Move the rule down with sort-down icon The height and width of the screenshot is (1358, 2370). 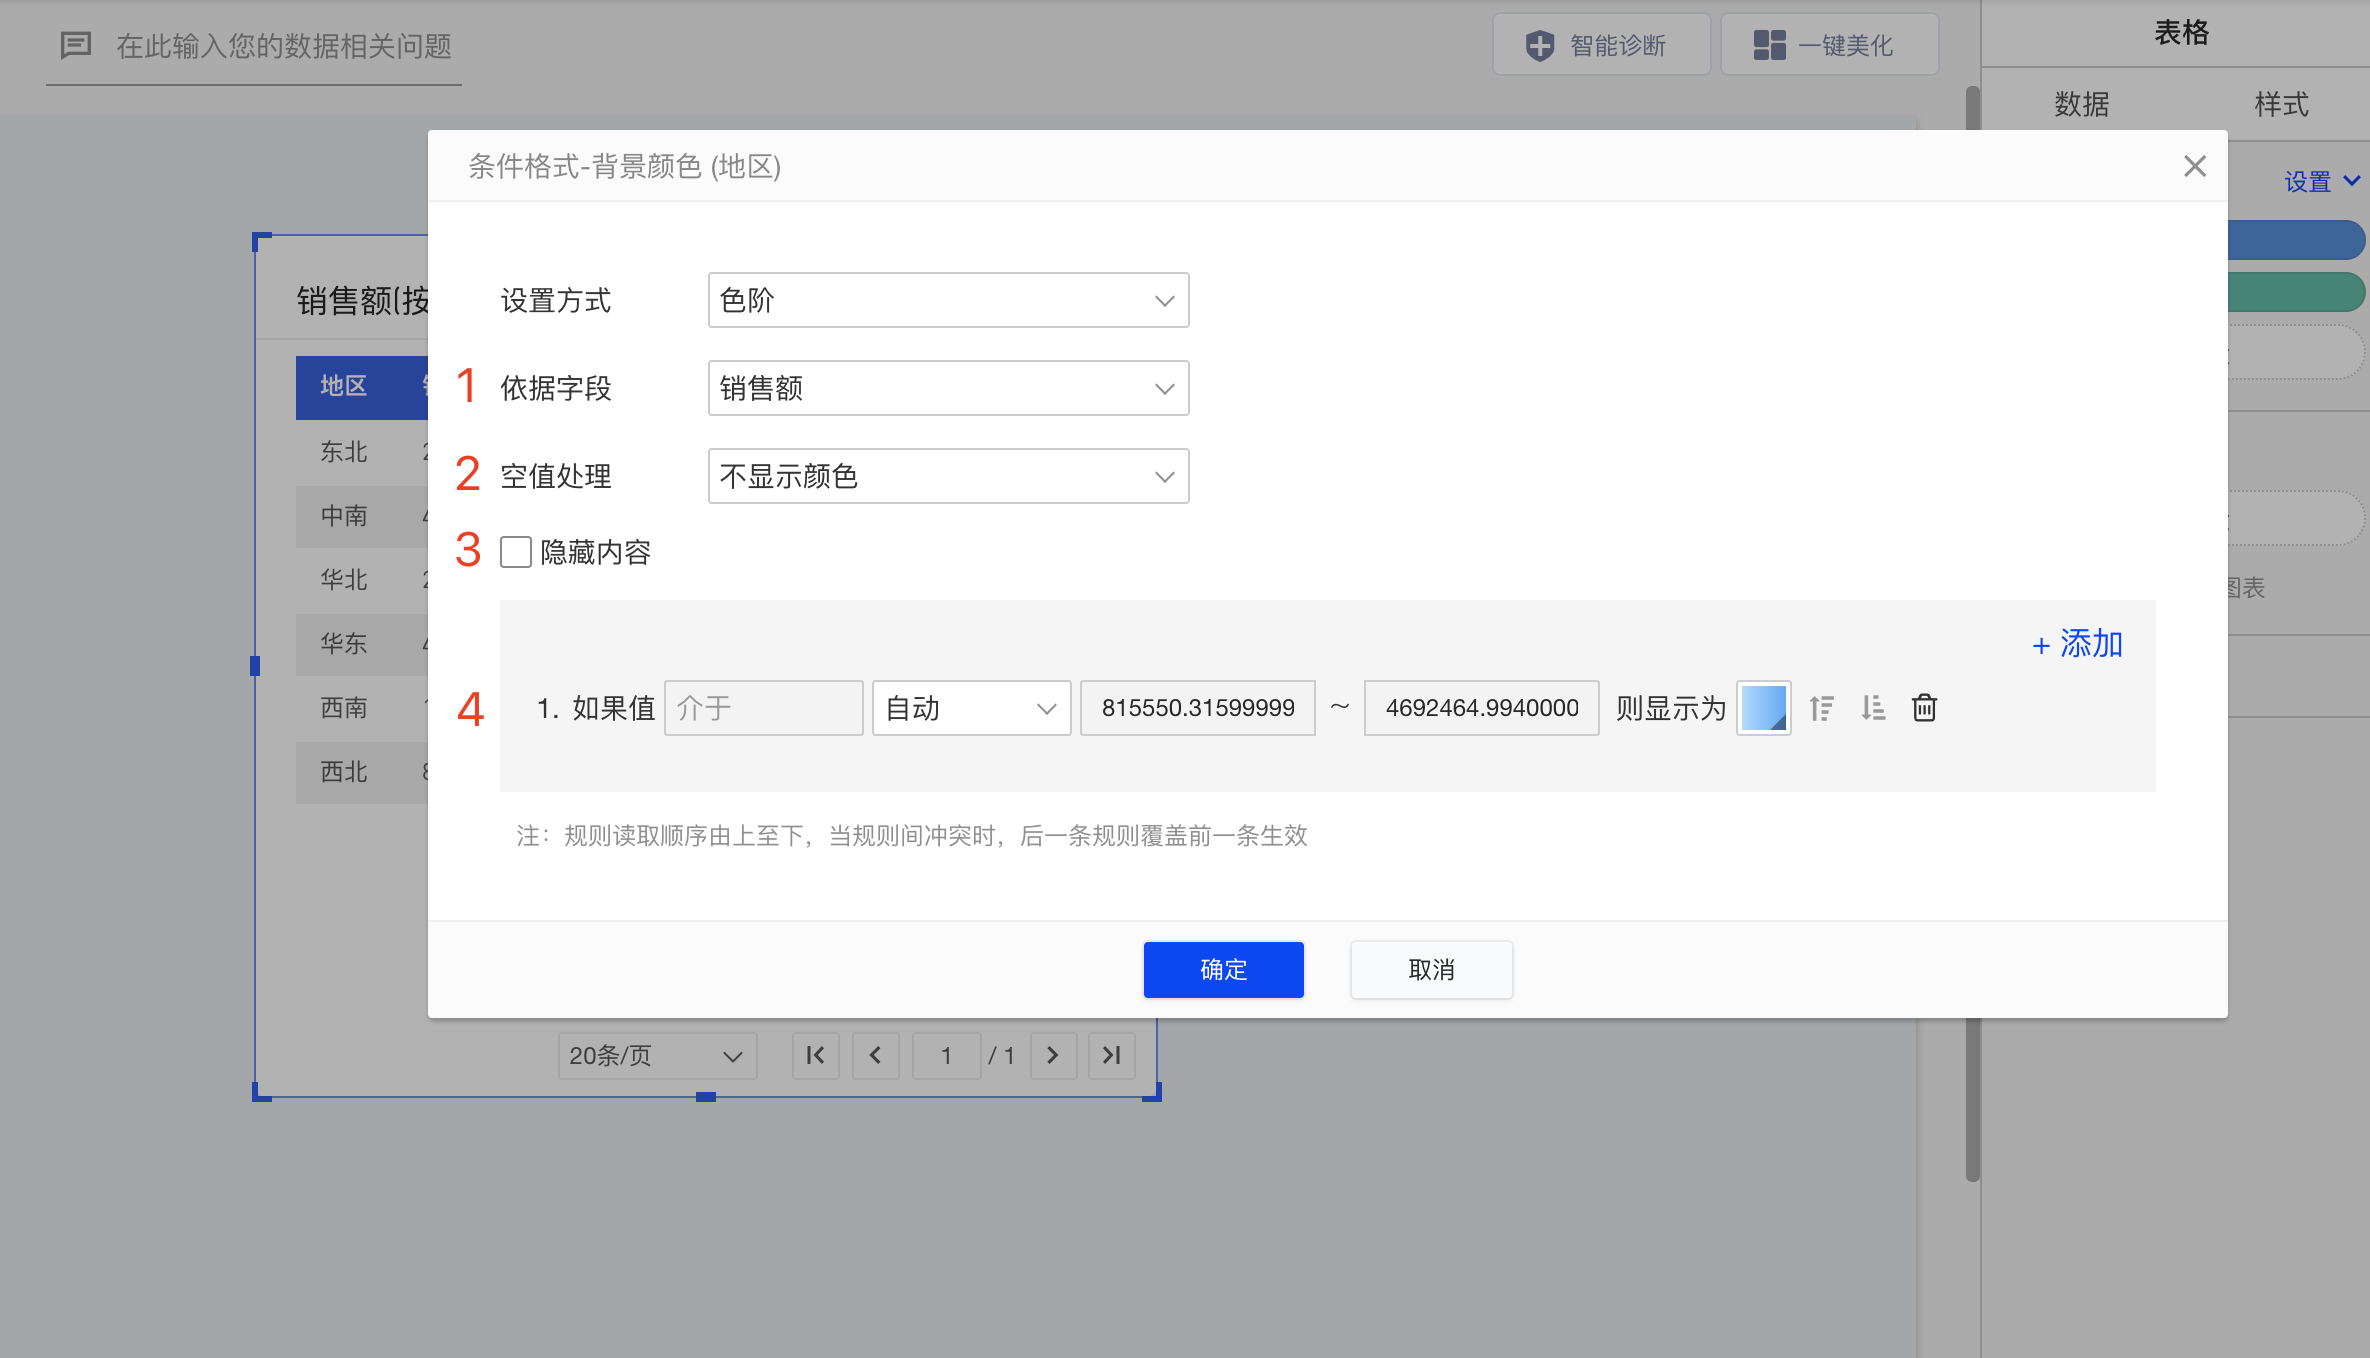[x=1873, y=708]
